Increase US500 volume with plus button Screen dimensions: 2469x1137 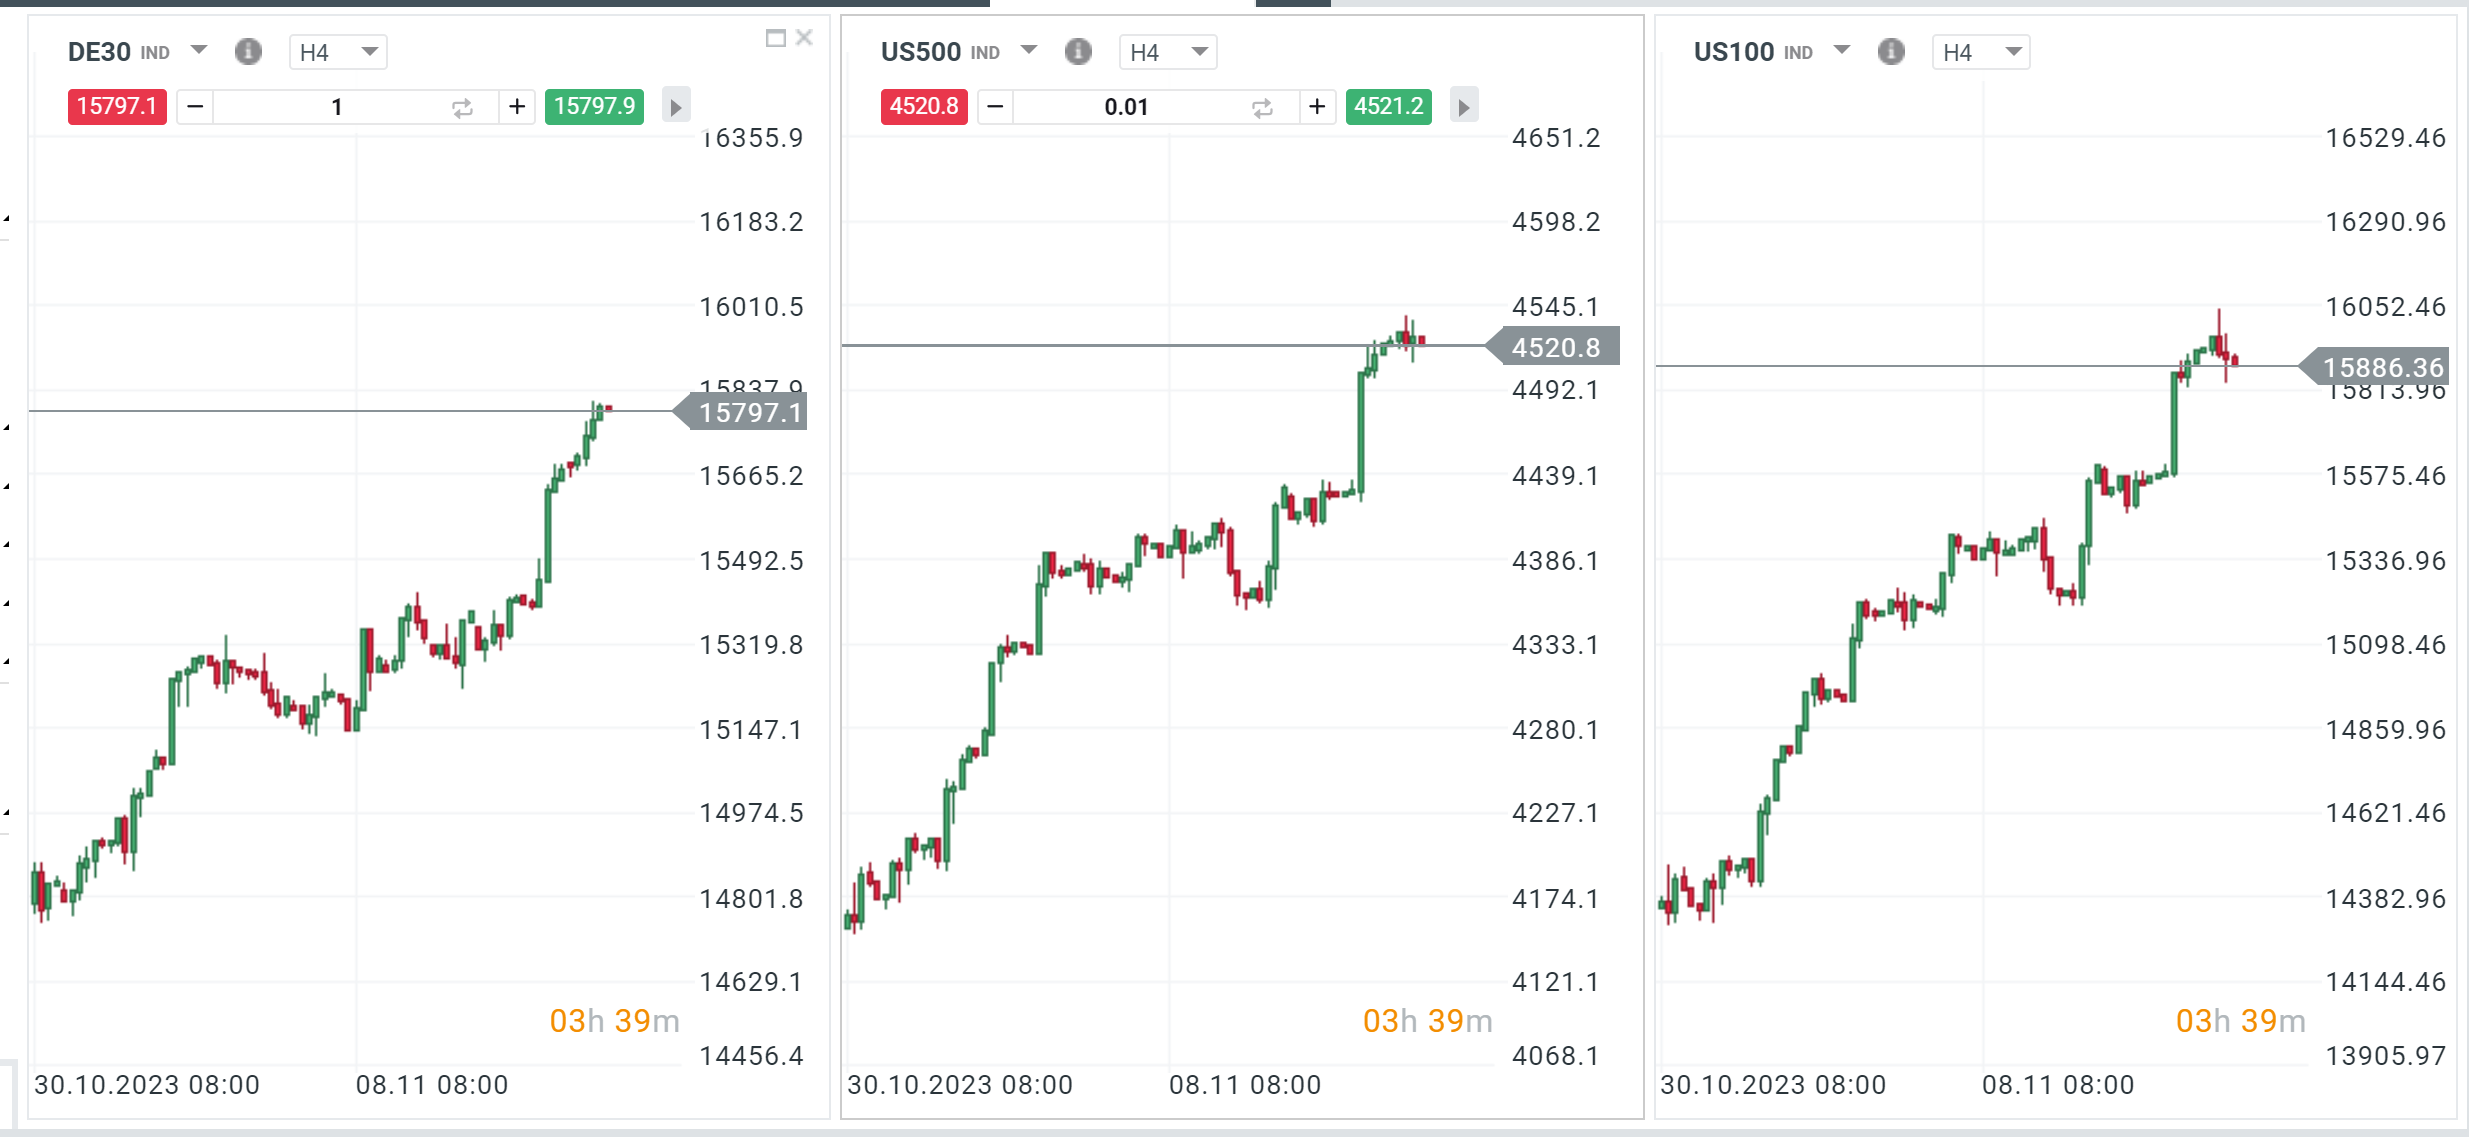tap(1317, 106)
